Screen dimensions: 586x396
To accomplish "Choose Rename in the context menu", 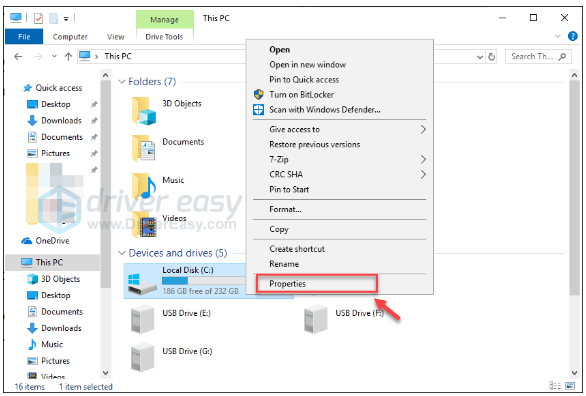I will point(284,264).
